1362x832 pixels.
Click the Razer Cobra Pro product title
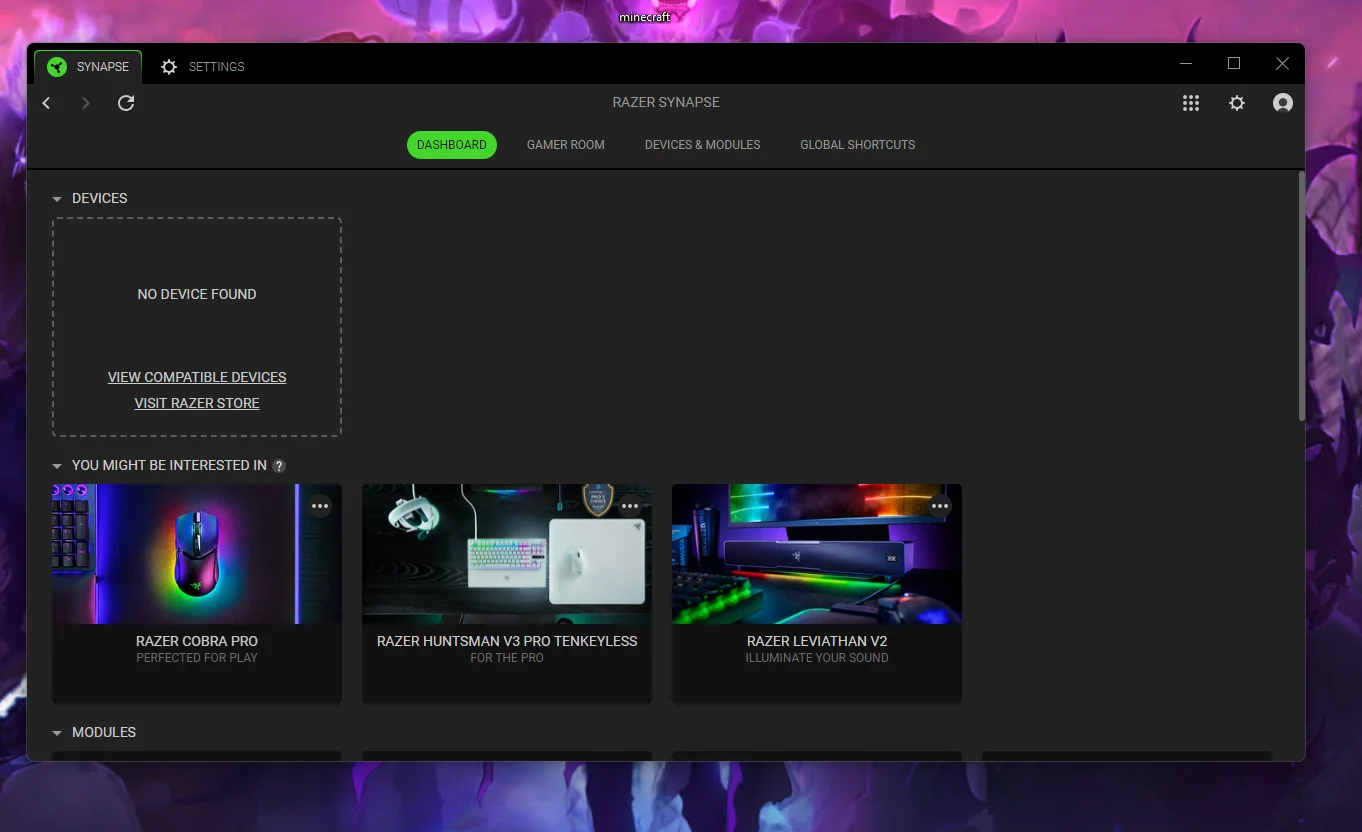[197, 641]
